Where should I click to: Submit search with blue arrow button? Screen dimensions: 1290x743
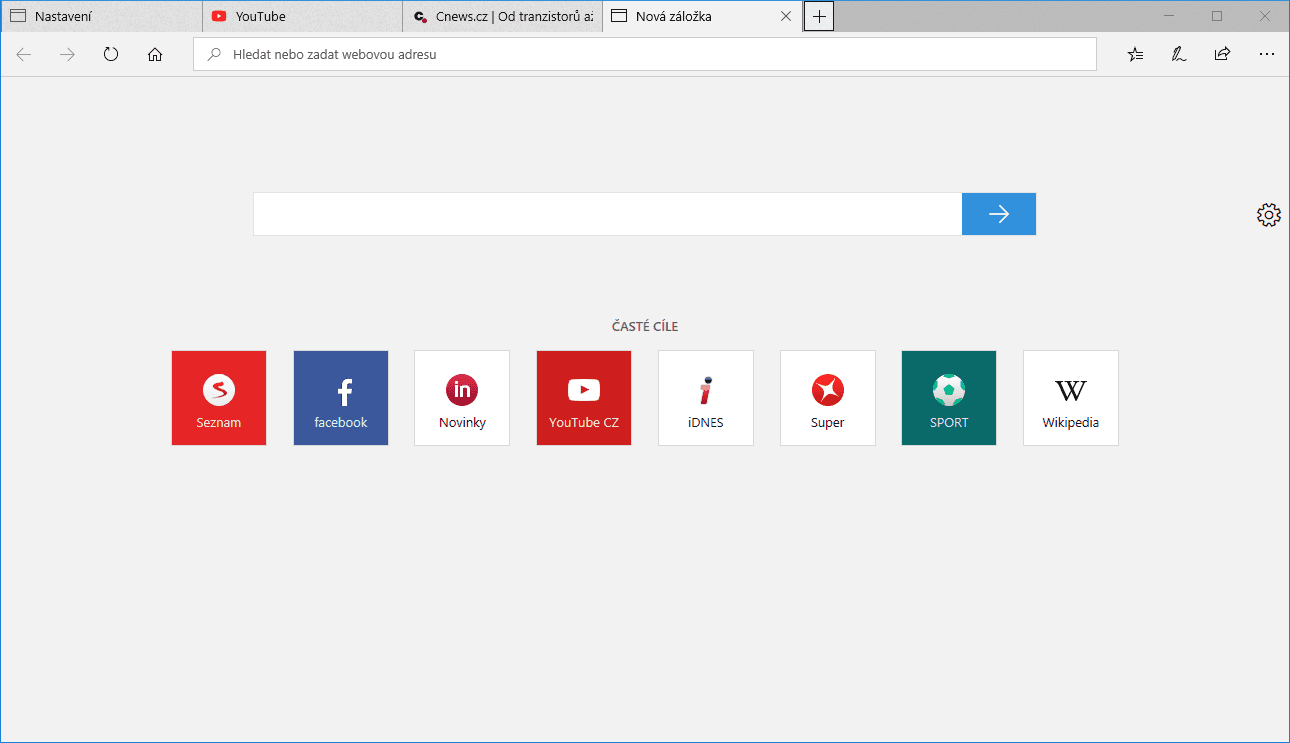[999, 214]
